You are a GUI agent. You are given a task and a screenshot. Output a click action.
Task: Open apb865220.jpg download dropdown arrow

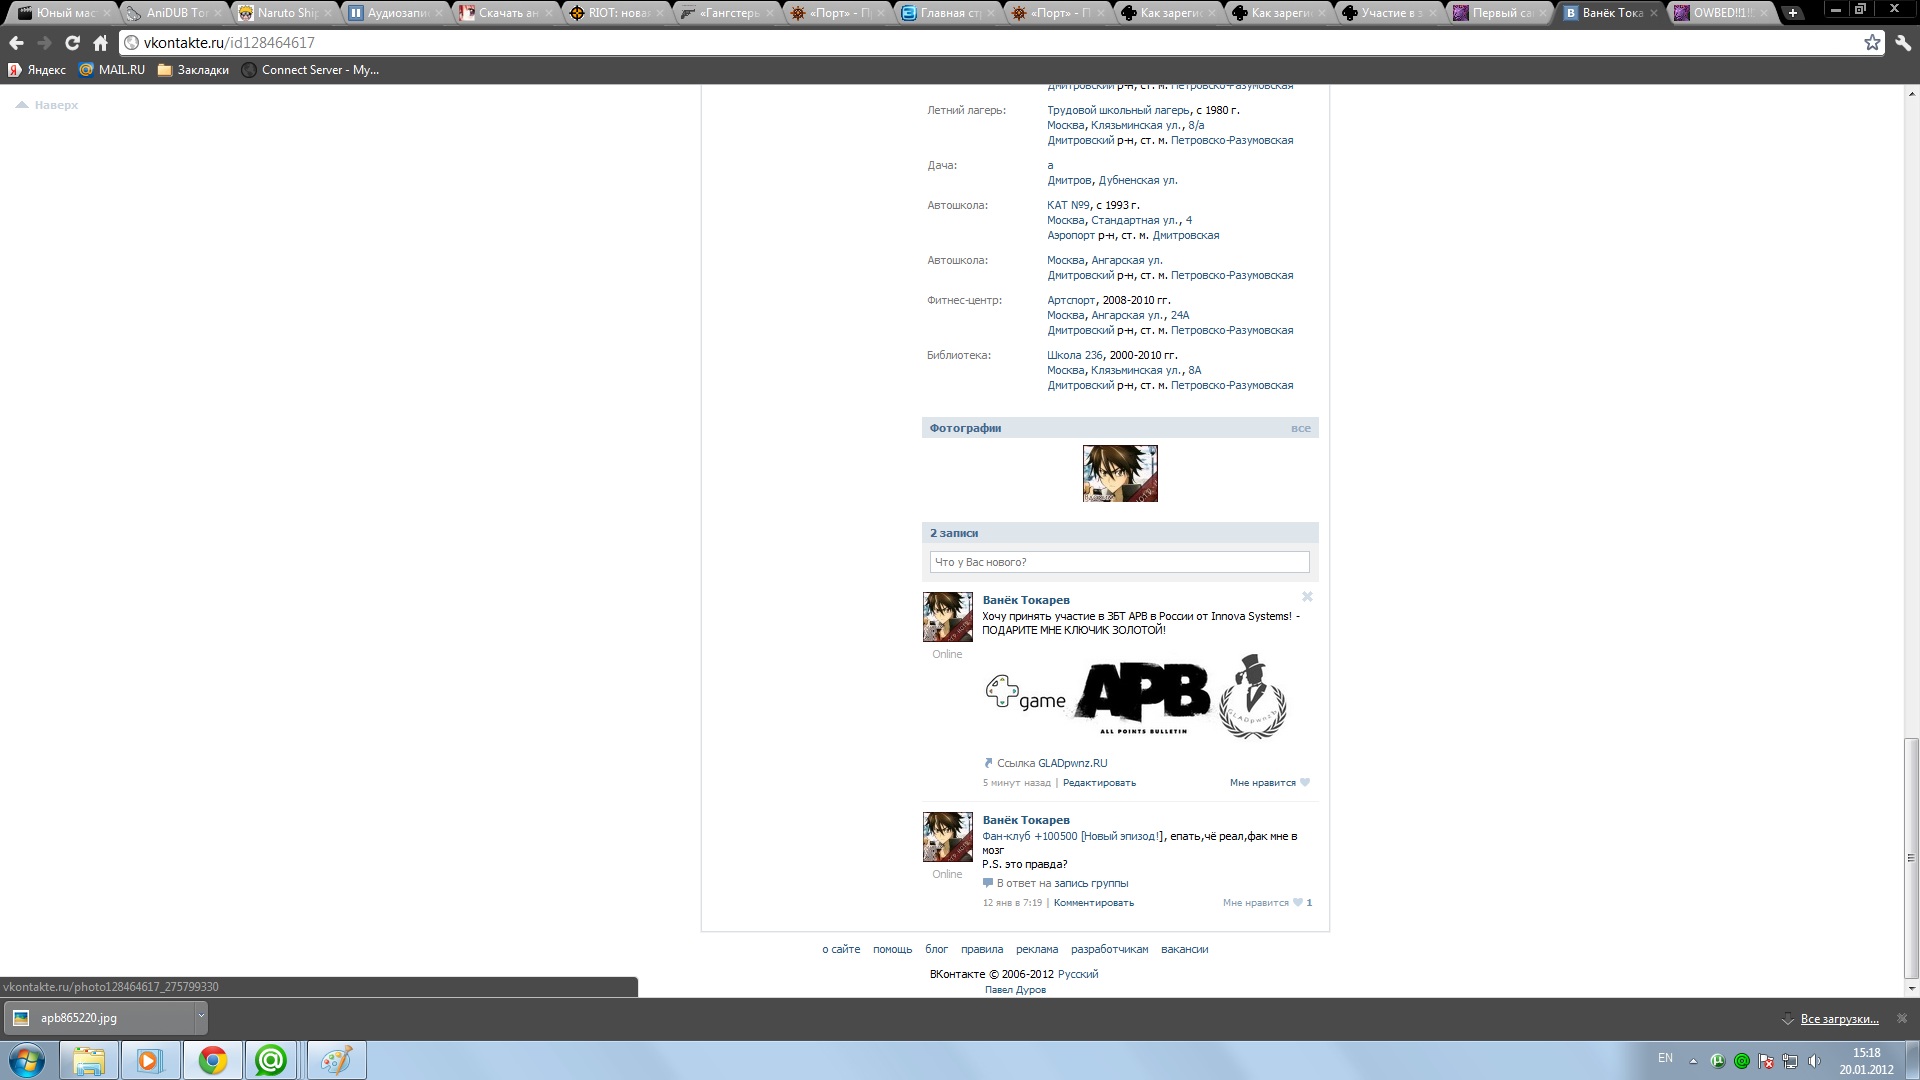click(200, 1017)
